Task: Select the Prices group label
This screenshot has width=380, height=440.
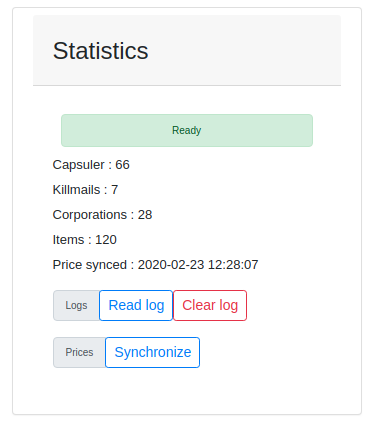Action: pos(79,352)
